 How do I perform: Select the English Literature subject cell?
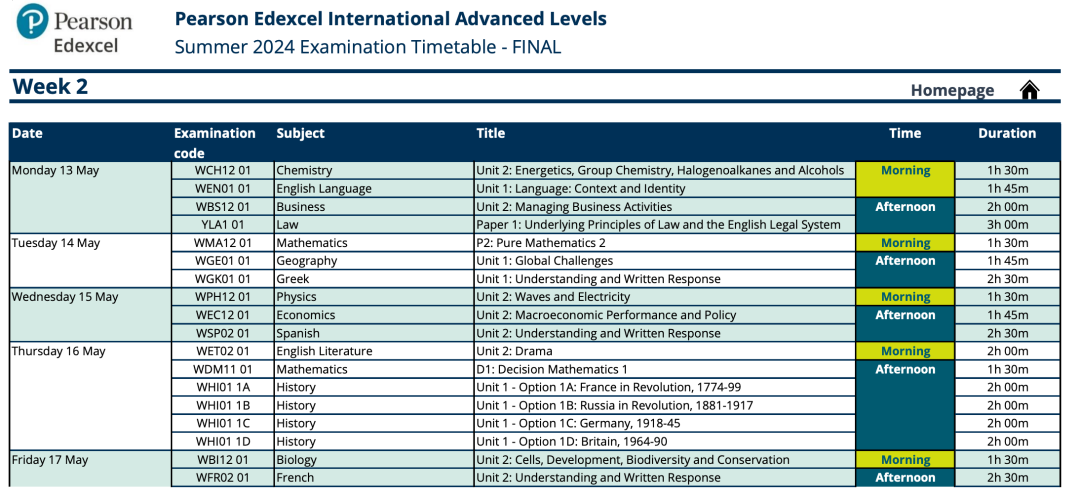(x=374, y=351)
